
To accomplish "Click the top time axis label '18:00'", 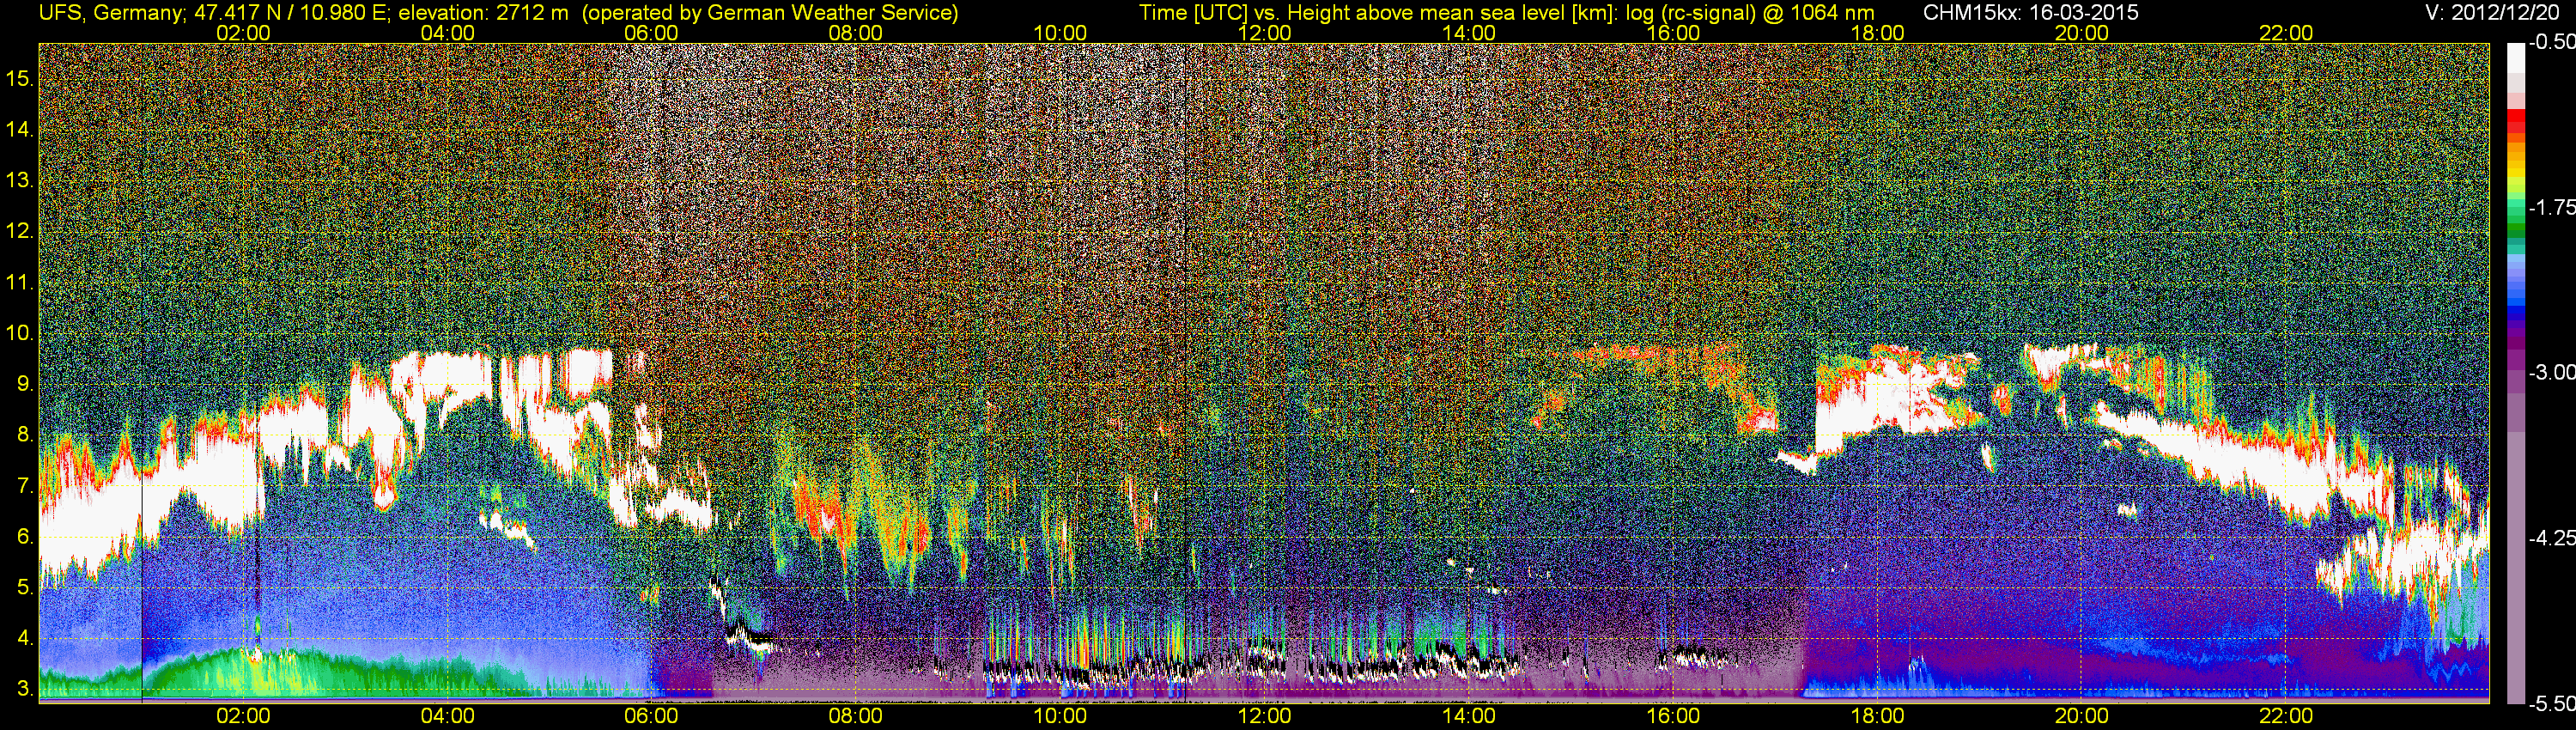I will click(1877, 33).
